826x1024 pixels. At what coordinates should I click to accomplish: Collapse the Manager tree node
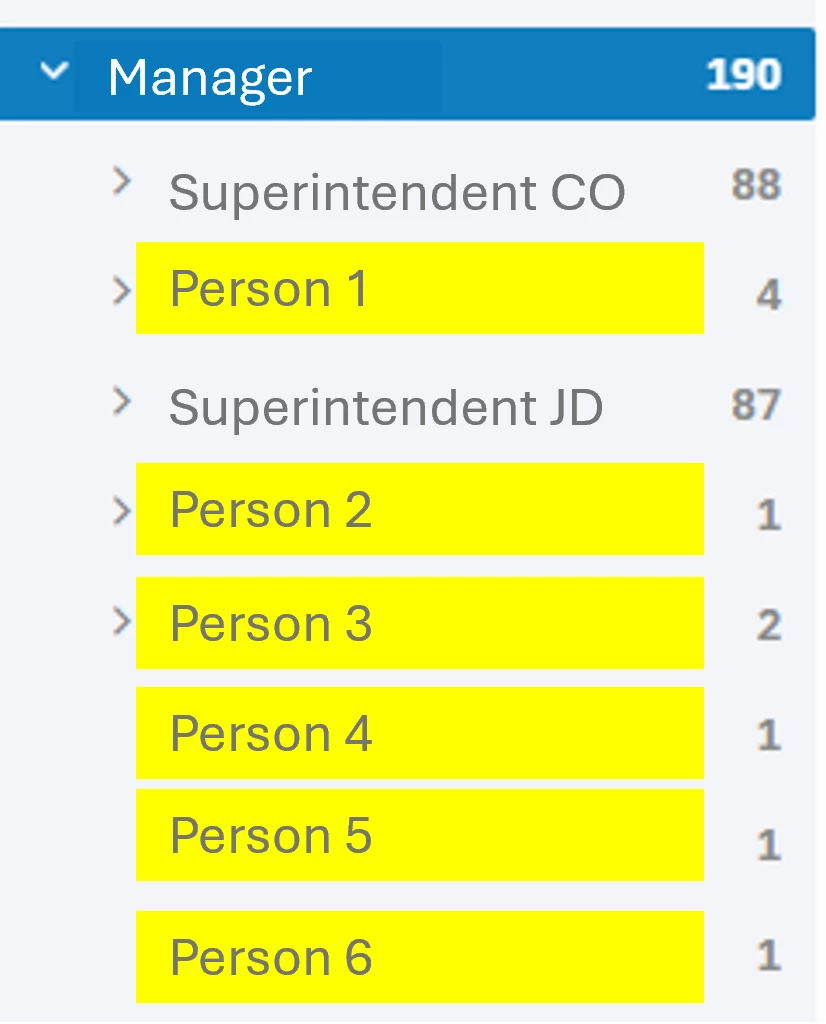[54, 71]
